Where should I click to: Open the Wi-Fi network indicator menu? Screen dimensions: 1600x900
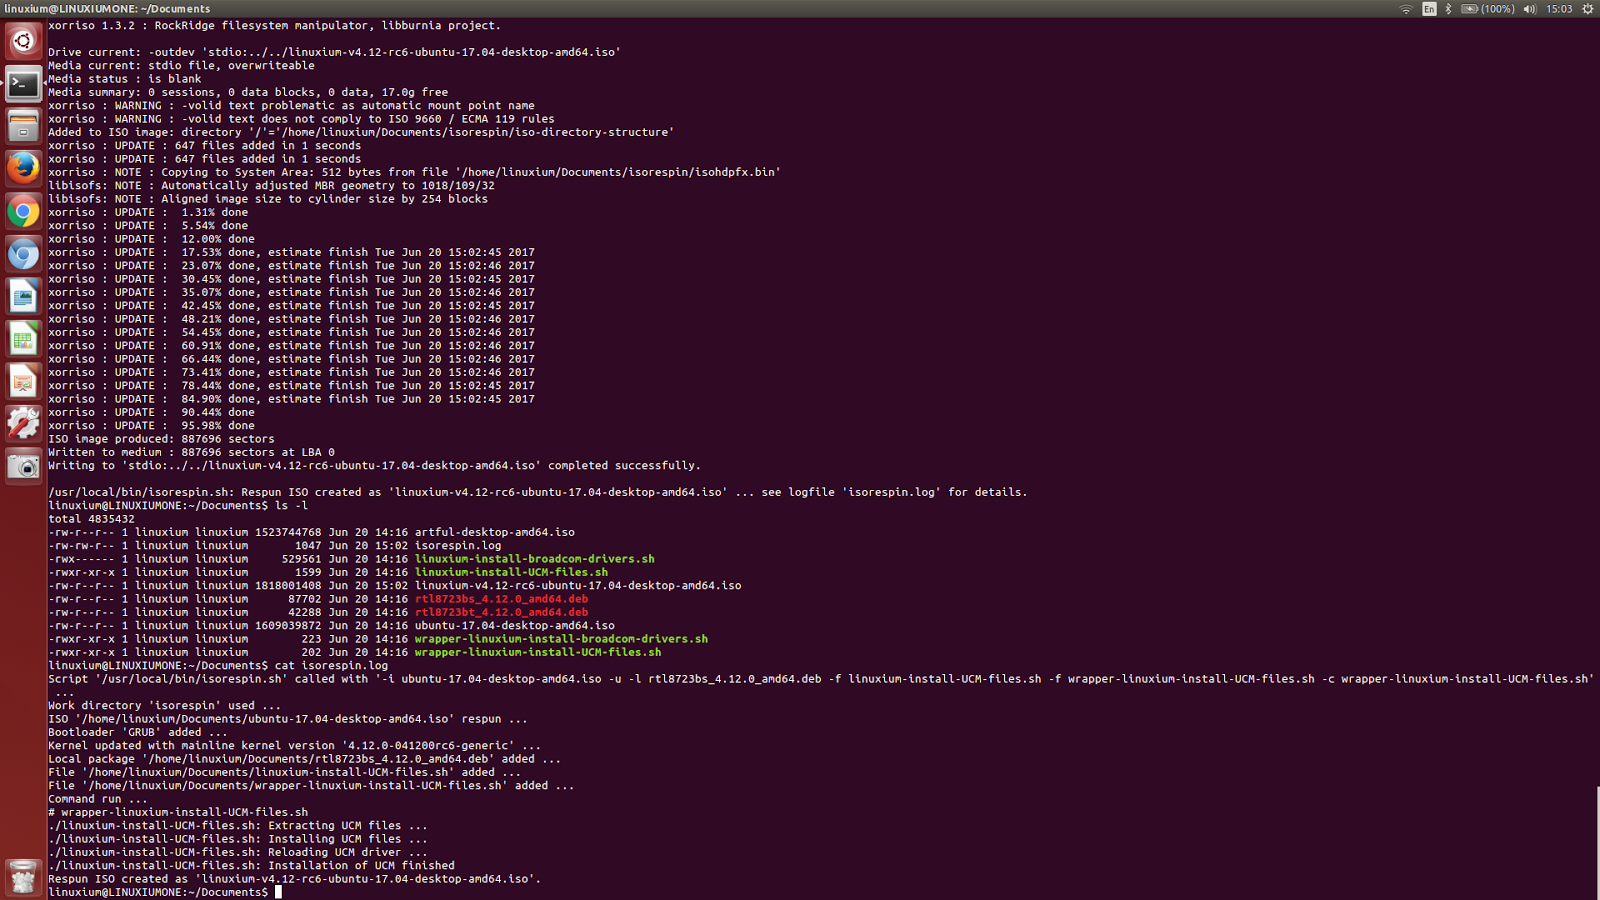click(1406, 9)
